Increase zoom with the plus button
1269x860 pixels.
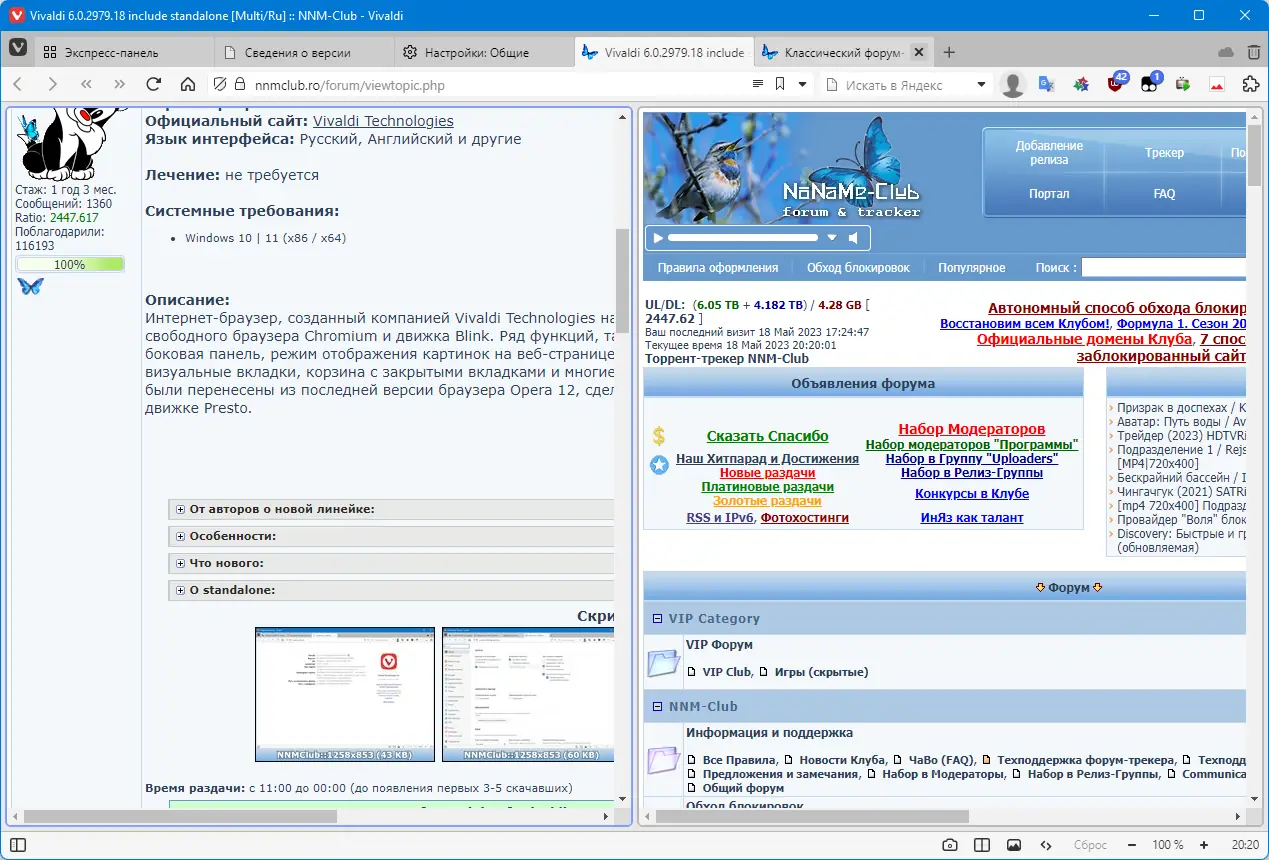coord(1204,845)
